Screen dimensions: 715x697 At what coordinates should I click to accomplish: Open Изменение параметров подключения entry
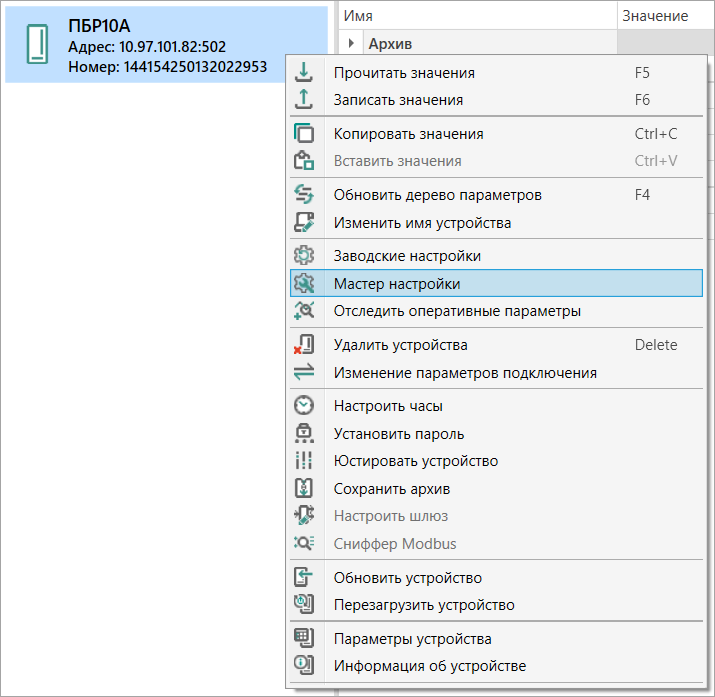point(496,372)
